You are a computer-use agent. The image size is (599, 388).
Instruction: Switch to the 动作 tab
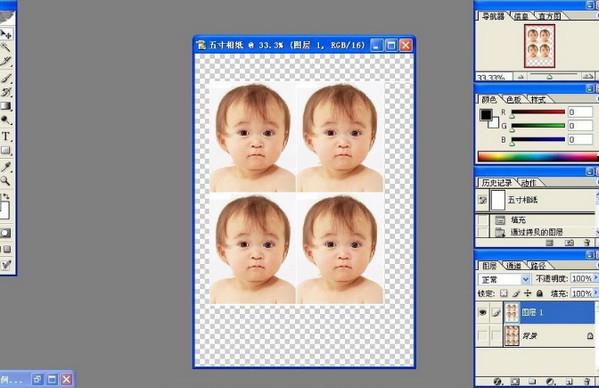tap(529, 183)
